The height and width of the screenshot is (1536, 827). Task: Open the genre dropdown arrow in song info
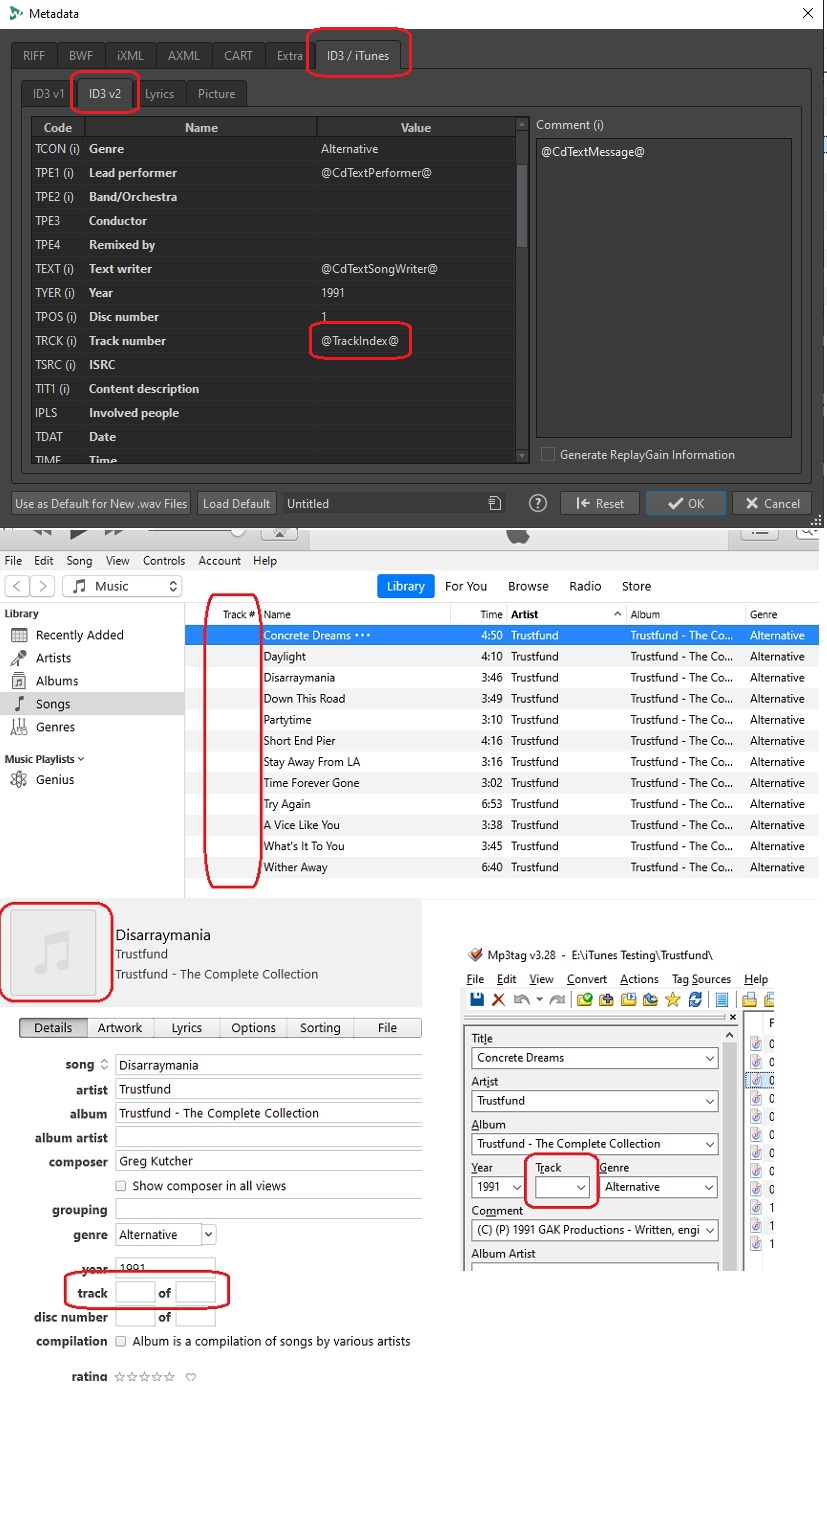tap(208, 1235)
